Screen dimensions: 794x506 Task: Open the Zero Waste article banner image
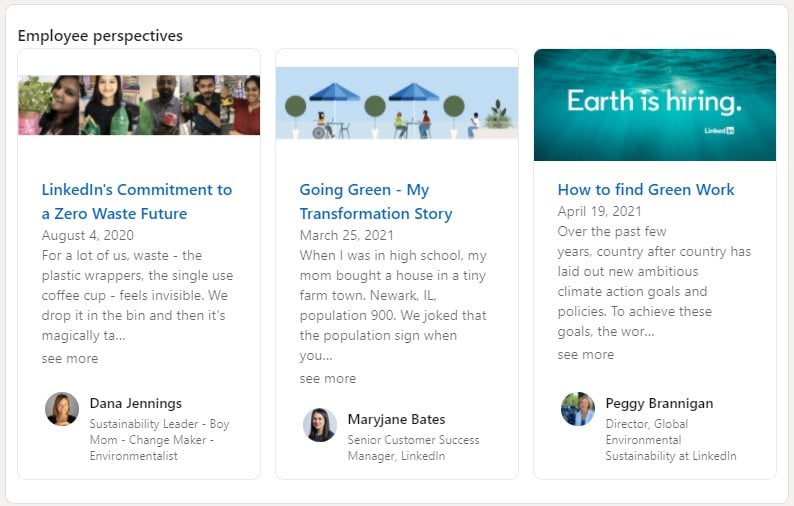point(139,105)
